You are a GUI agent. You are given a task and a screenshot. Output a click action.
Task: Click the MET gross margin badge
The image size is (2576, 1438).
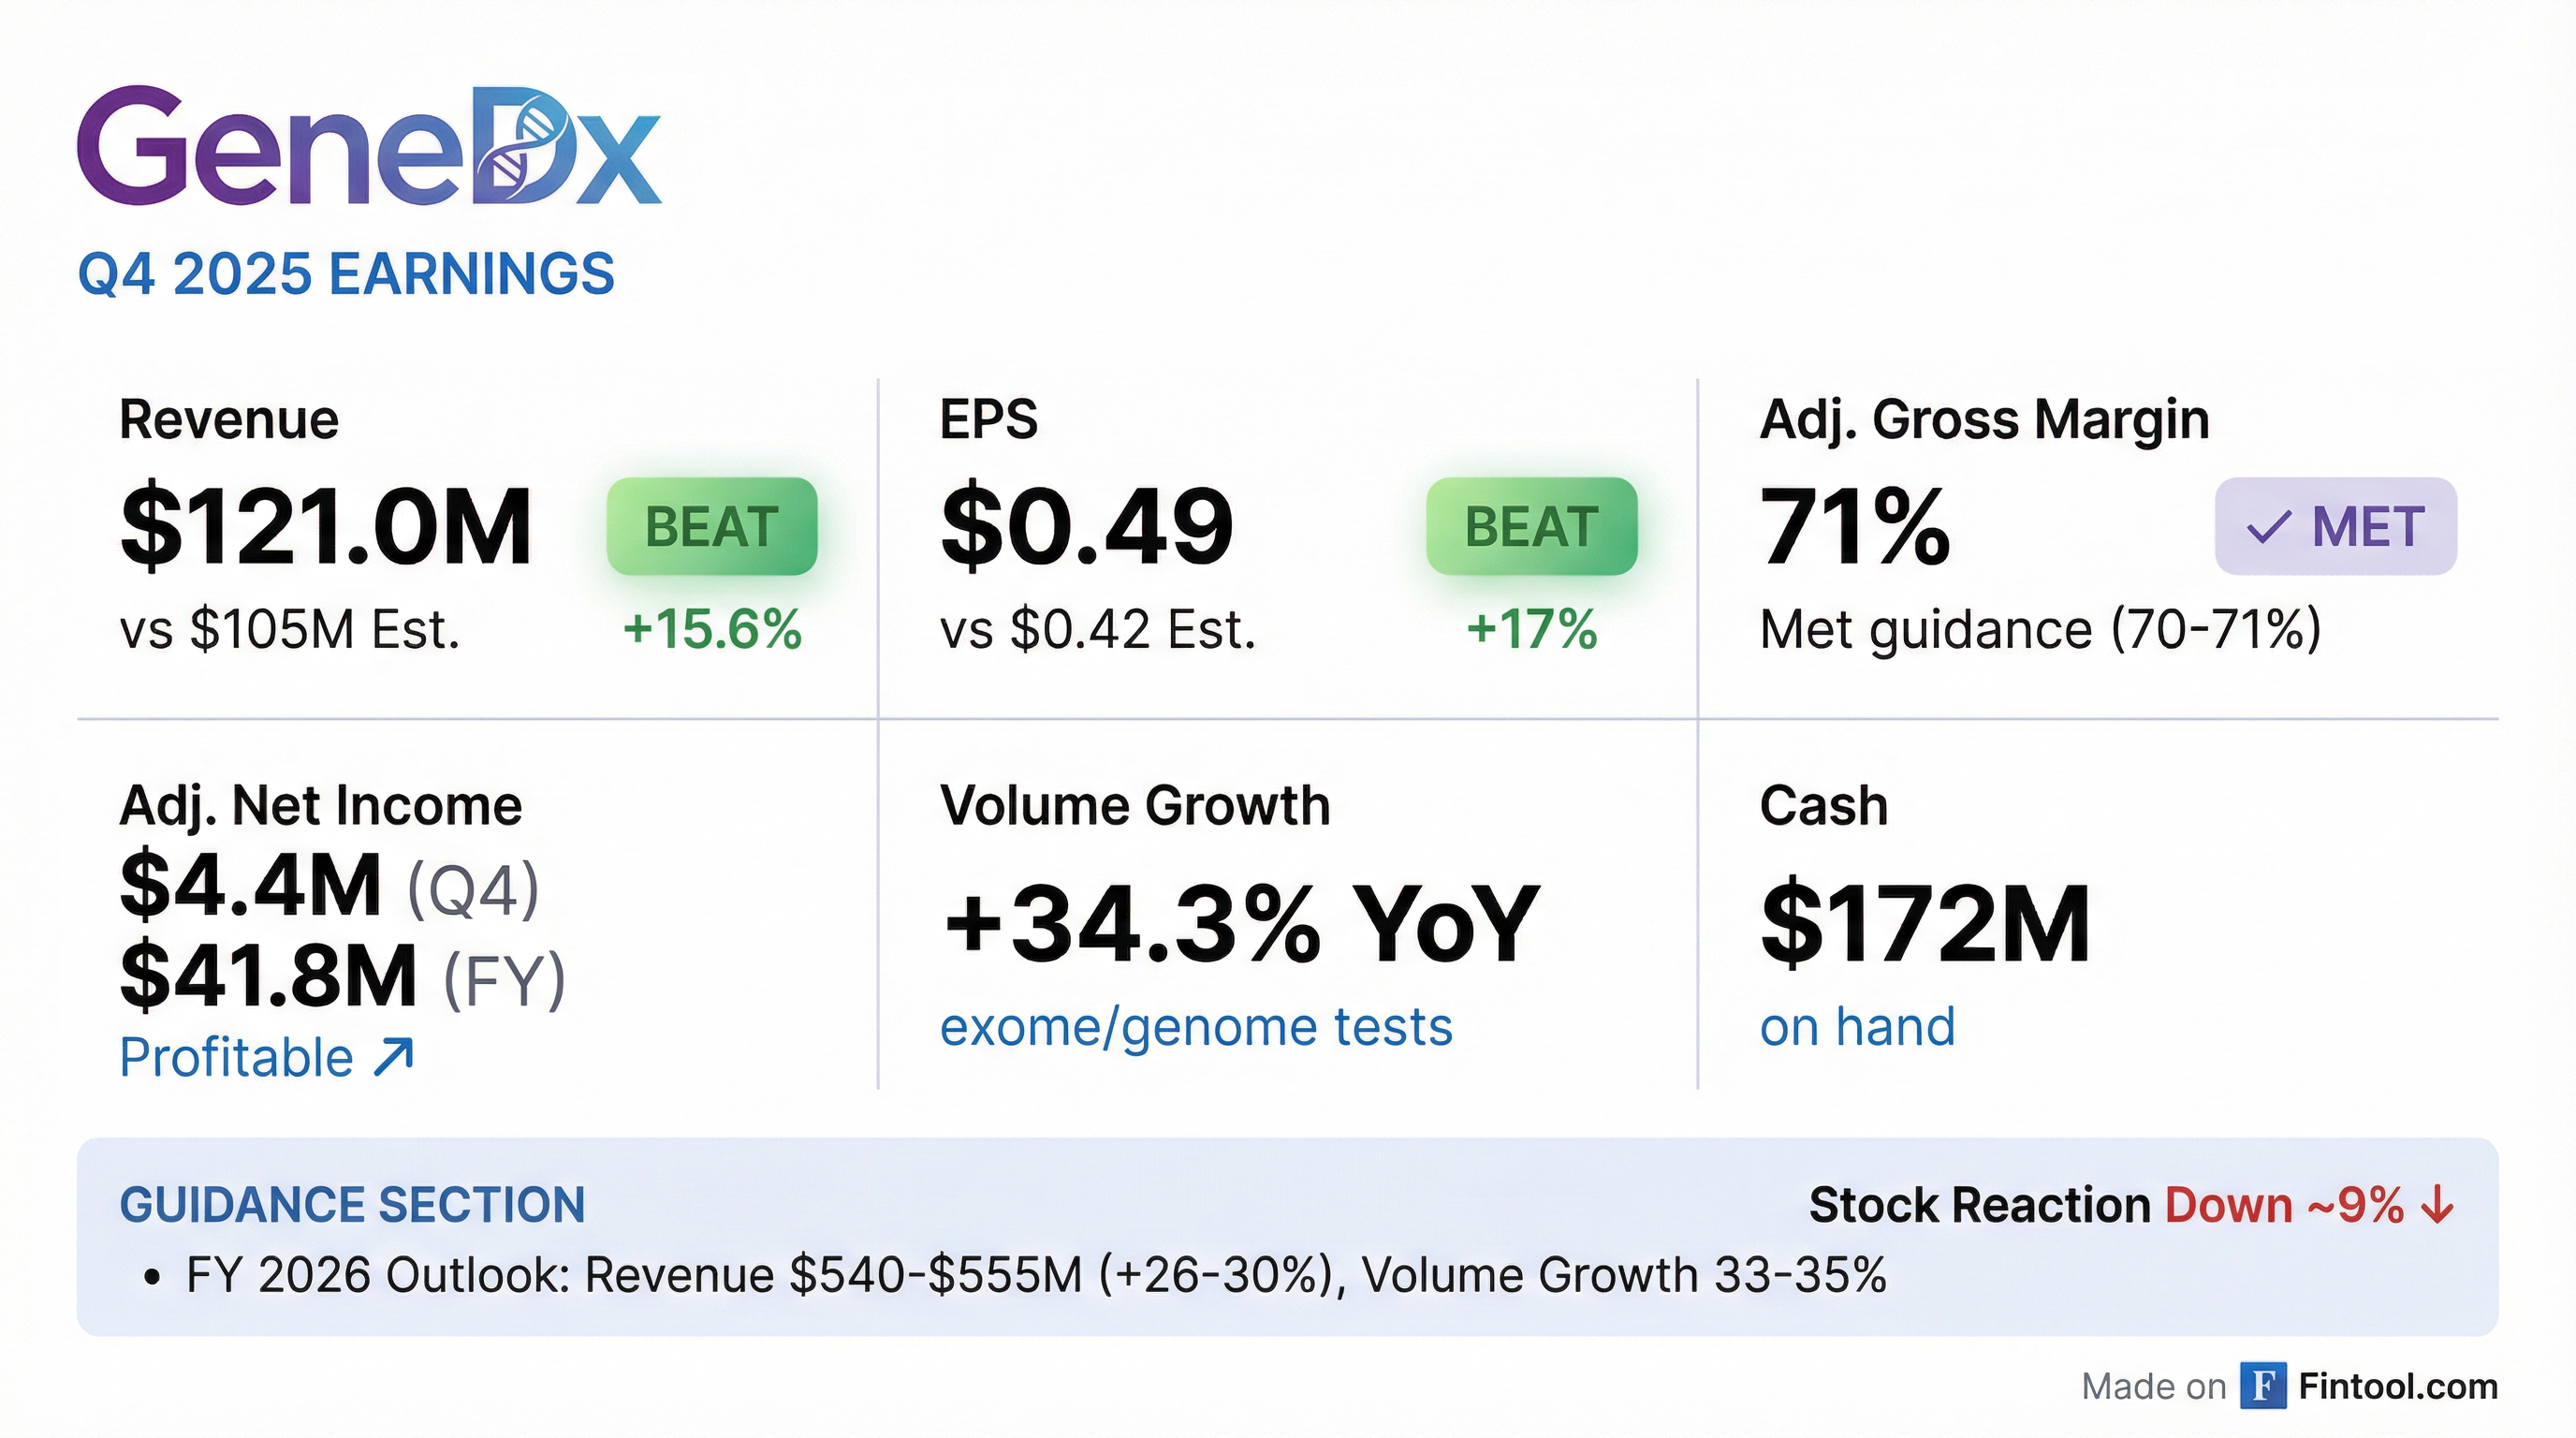(2335, 526)
